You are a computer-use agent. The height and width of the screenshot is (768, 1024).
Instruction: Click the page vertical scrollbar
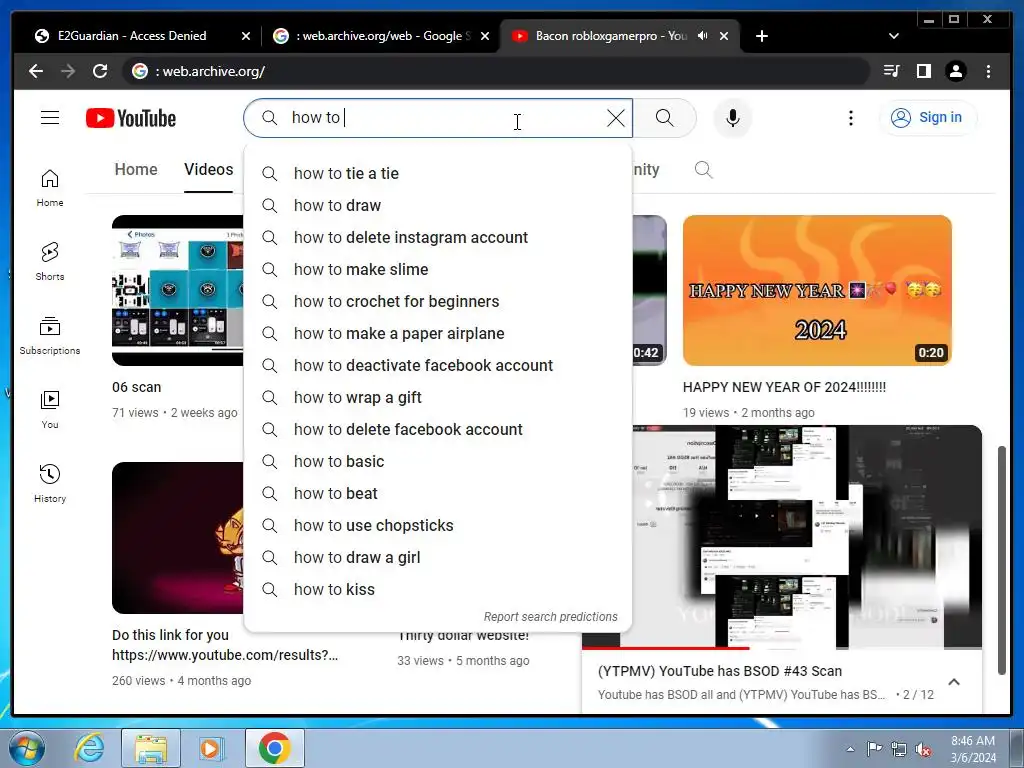pyautogui.click(x=1002, y=562)
